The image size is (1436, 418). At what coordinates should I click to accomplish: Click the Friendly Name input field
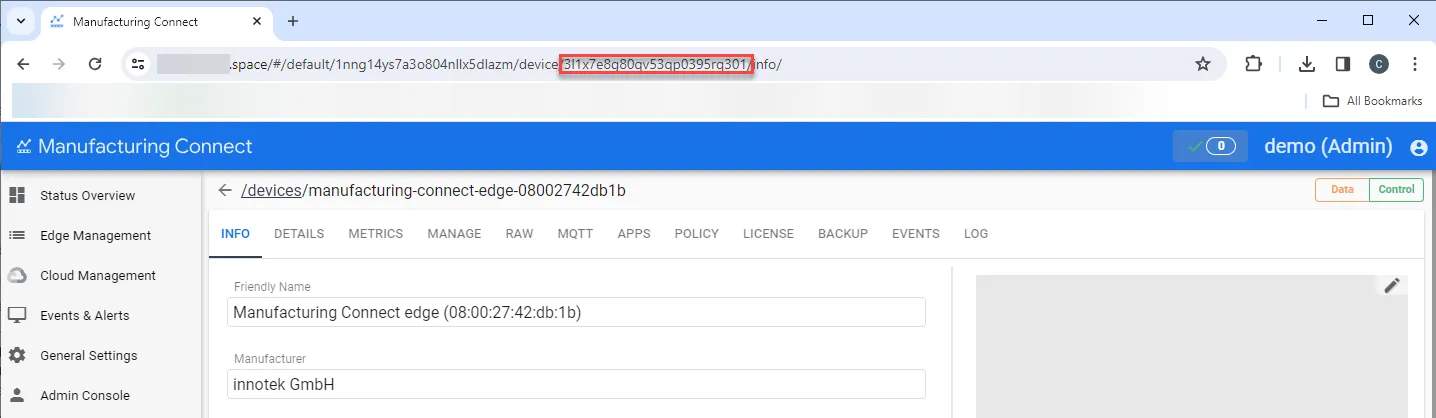point(576,312)
